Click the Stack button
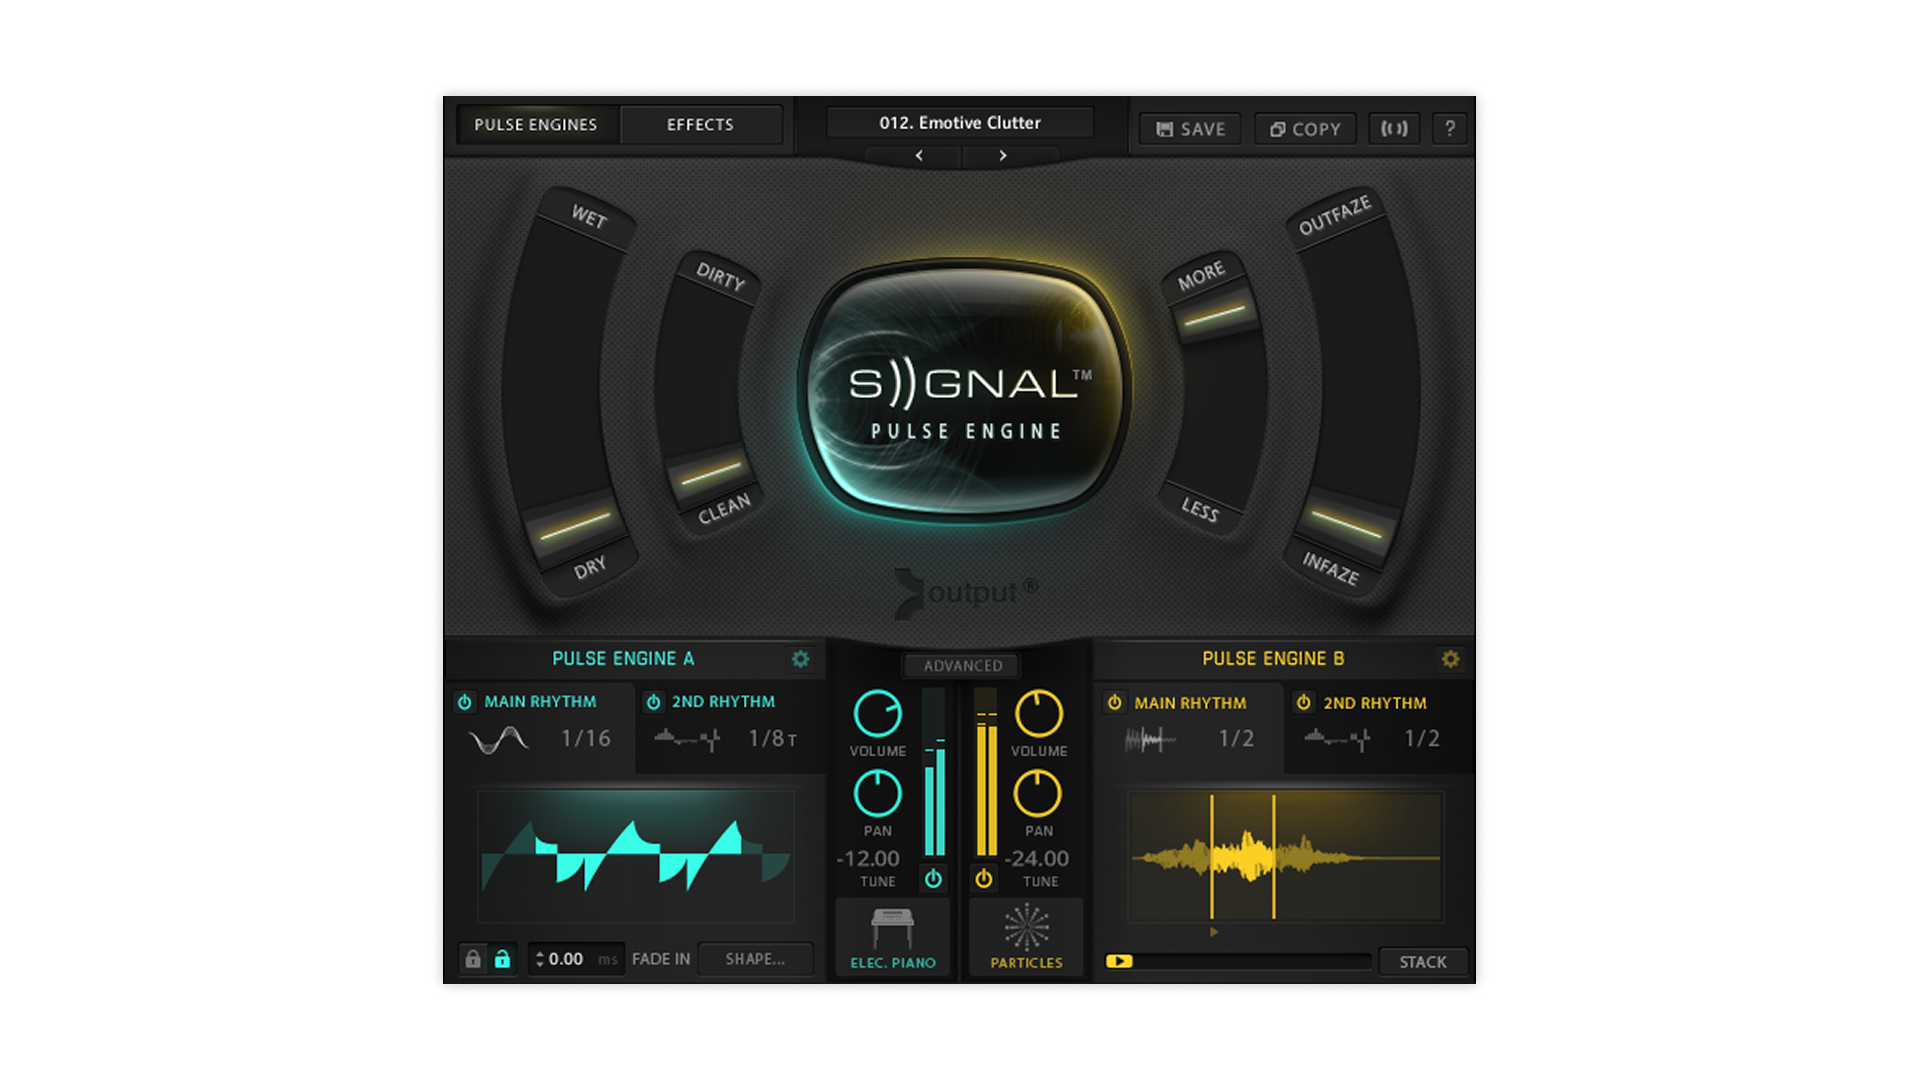The height and width of the screenshot is (1080, 1920). tap(1422, 962)
